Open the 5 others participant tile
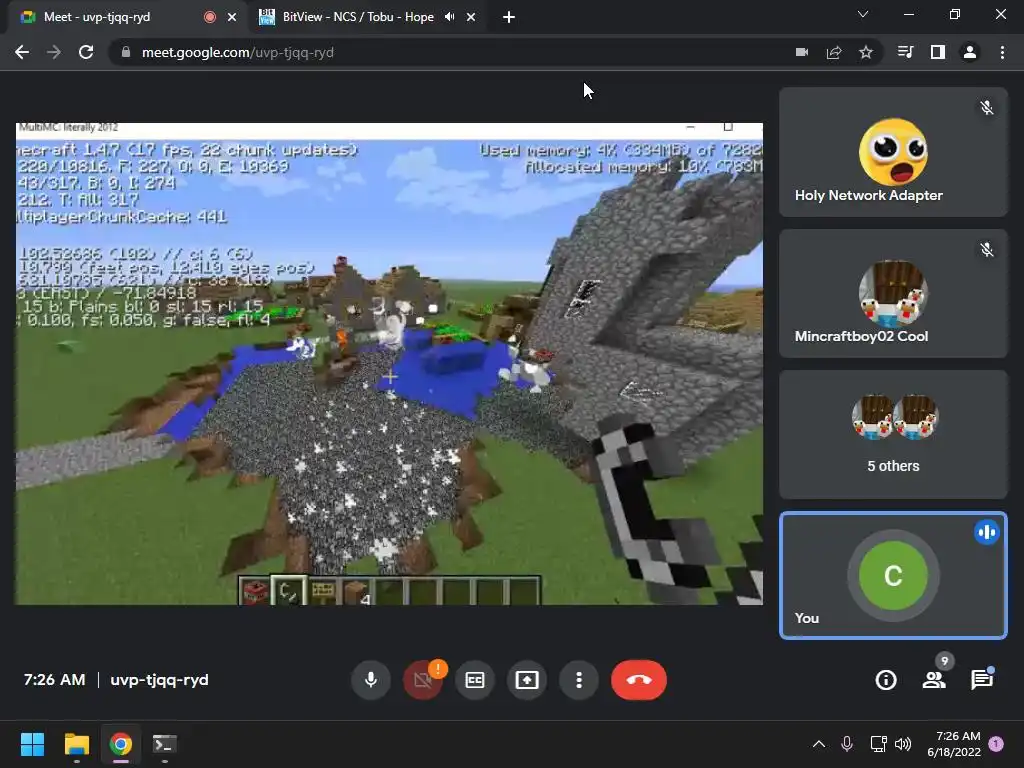 point(893,434)
